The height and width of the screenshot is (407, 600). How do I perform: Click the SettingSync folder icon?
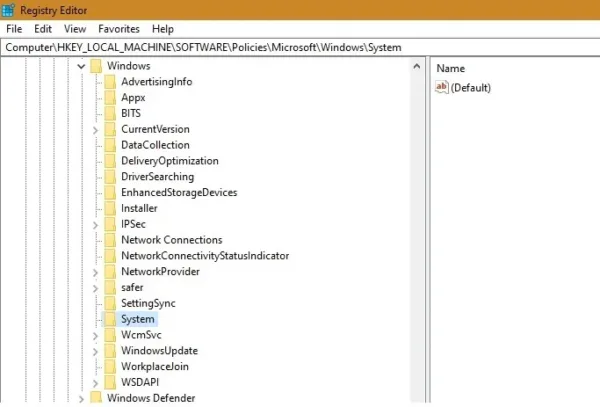[110, 303]
